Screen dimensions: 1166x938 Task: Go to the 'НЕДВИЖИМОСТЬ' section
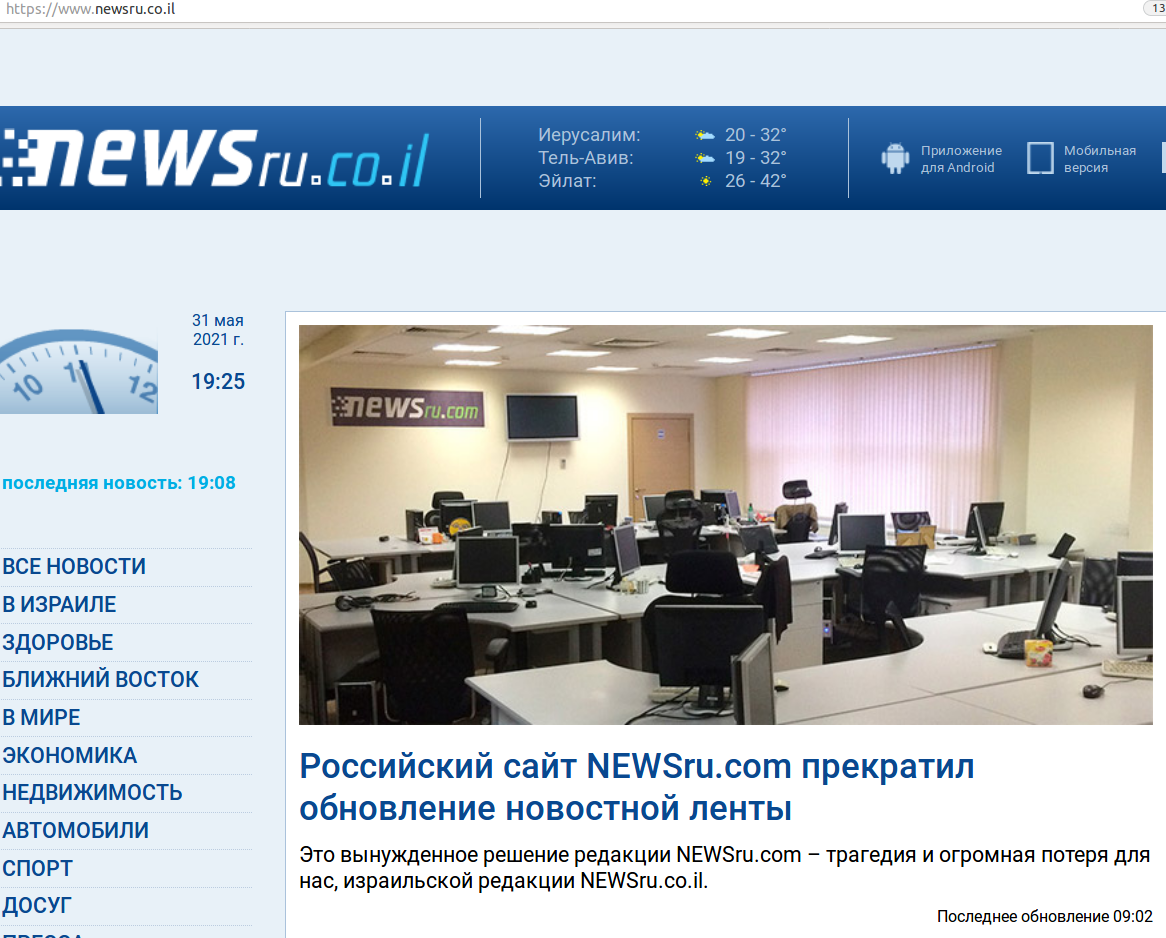92,793
